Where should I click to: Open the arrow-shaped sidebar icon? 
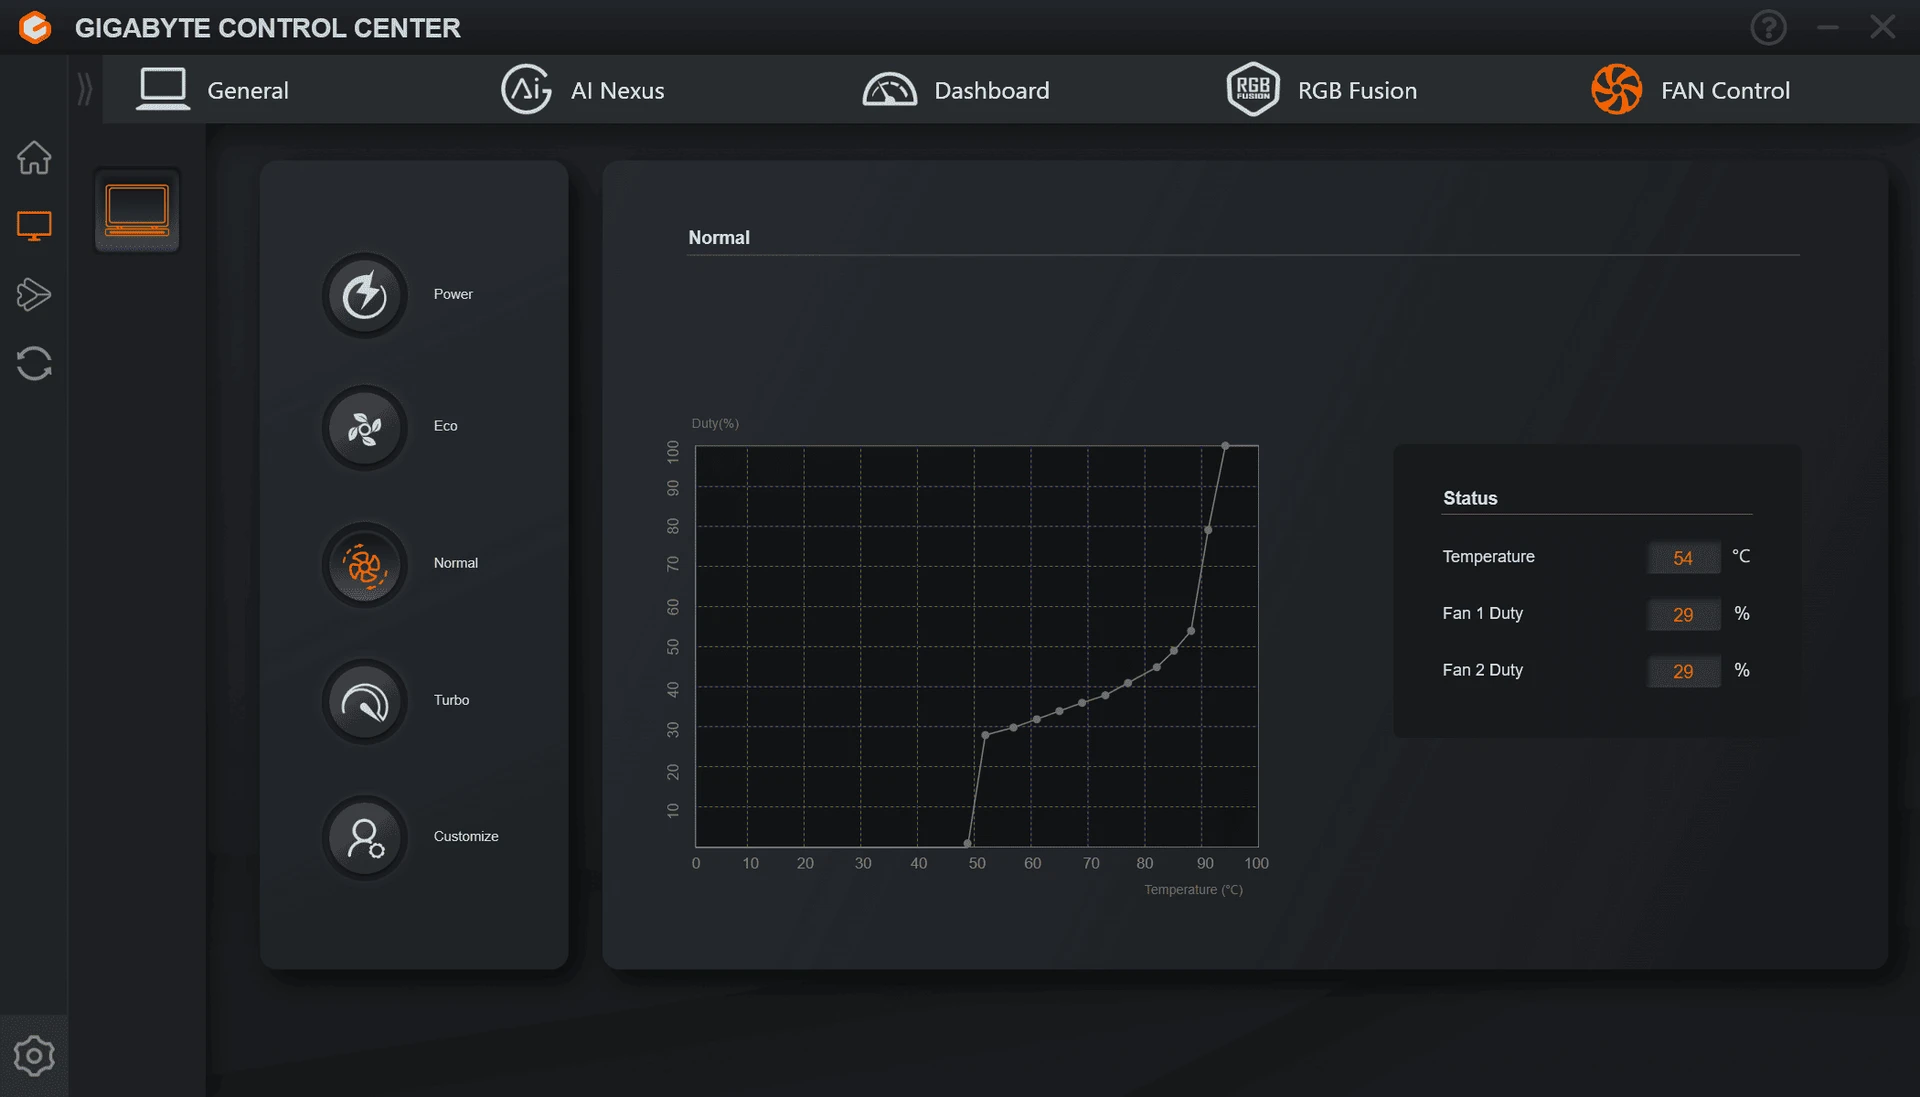tap(34, 294)
